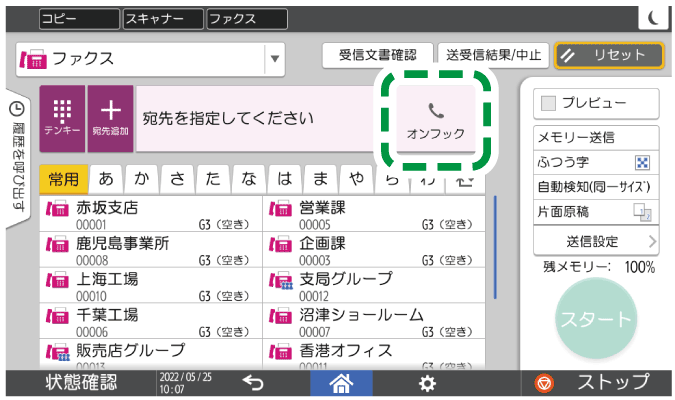Select 企画課 fax destination
The width and height of the screenshot is (675, 400).
coord(374,250)
